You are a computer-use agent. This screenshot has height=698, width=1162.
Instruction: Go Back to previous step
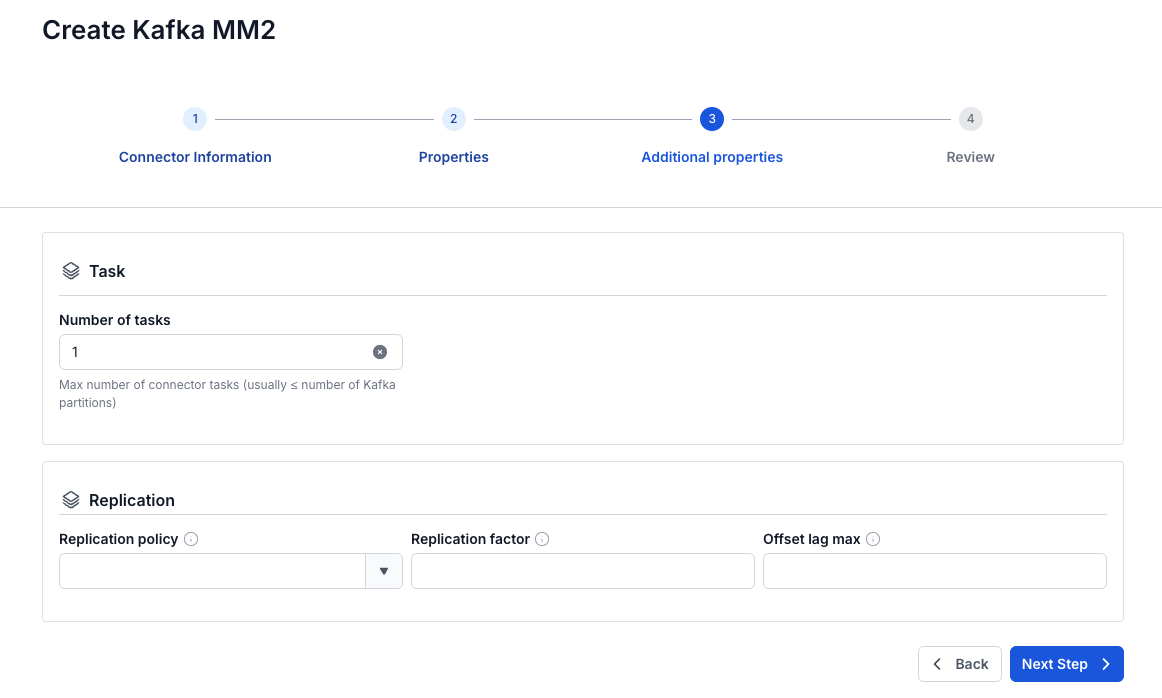coord(960,664)
